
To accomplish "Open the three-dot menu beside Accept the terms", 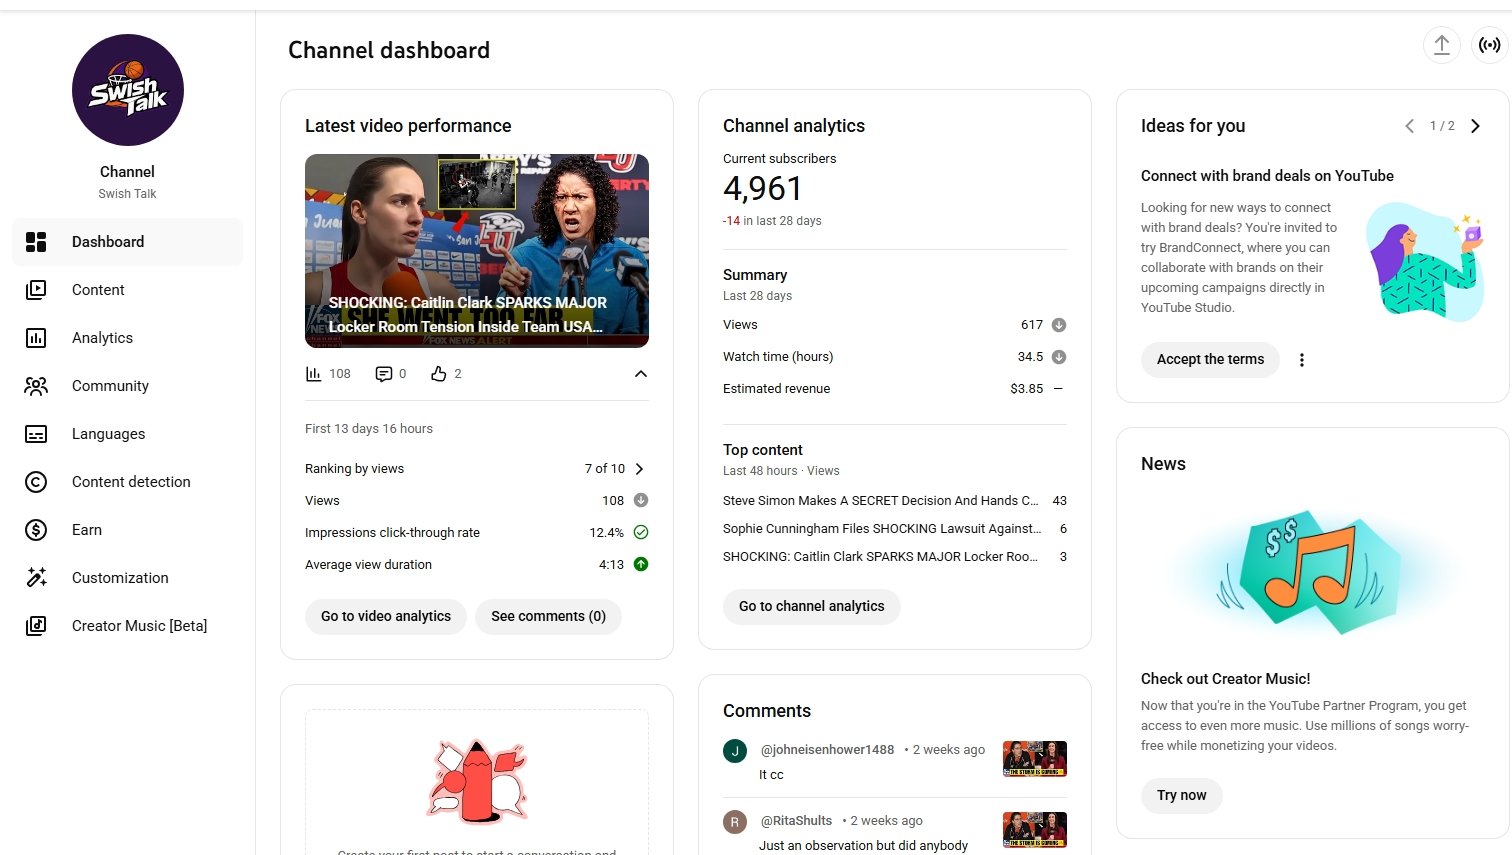I will point(1301,360).
